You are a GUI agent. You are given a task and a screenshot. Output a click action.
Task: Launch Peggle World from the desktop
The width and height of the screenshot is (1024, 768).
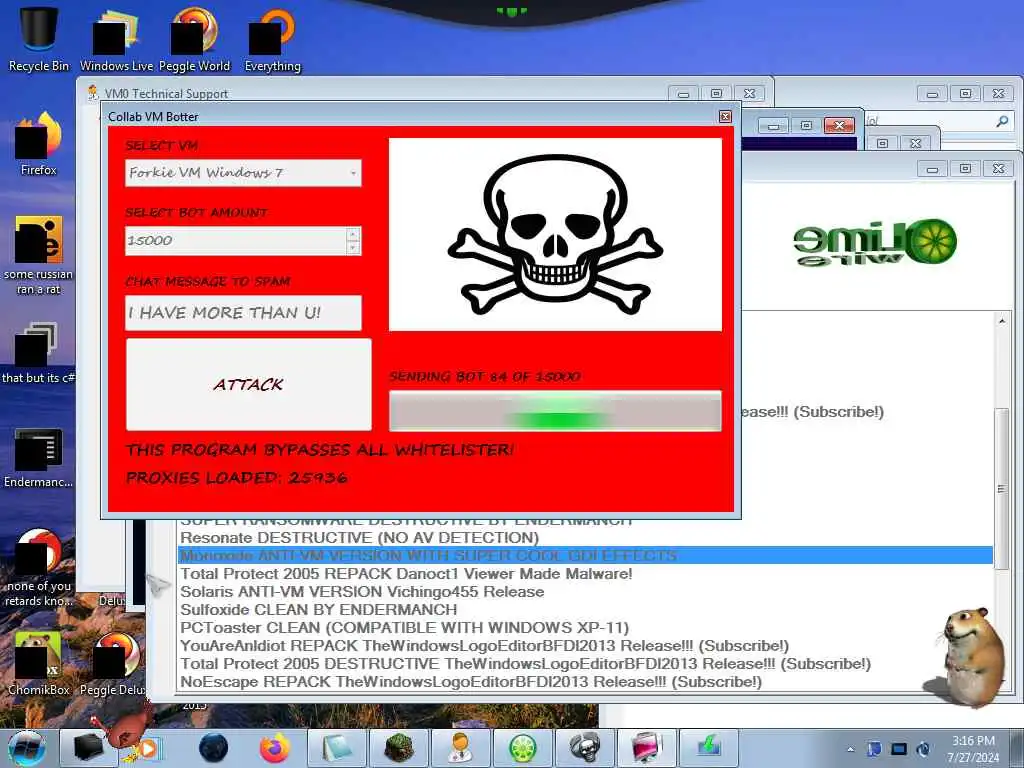(x=194, y=40)
